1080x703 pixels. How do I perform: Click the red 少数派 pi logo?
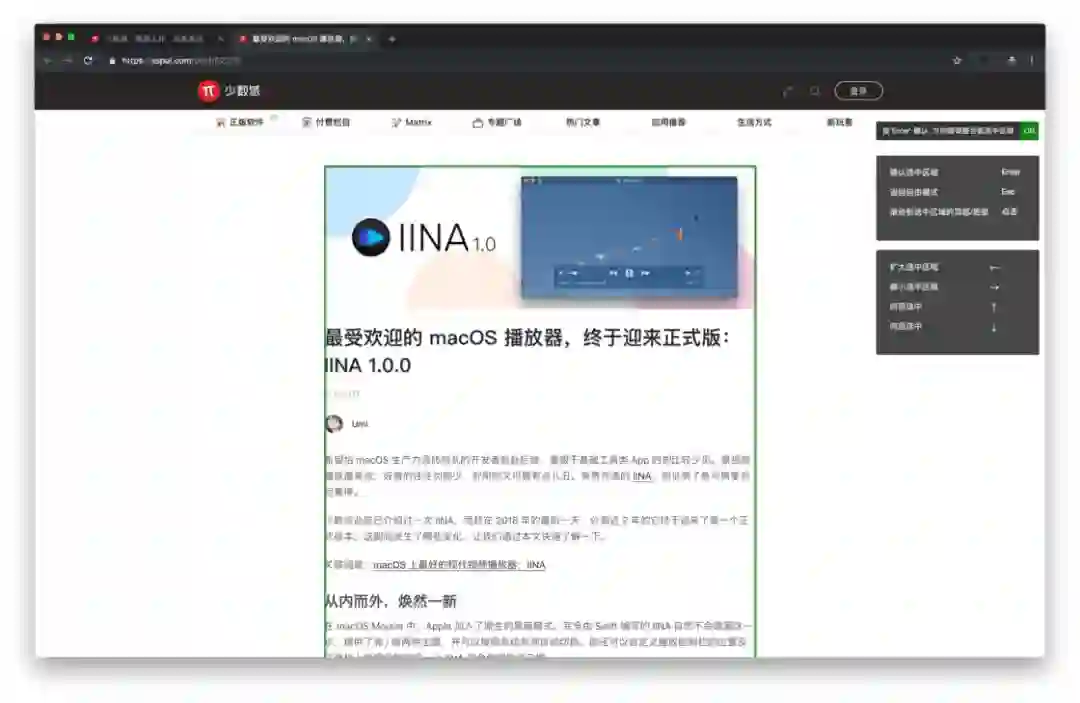coord(208,90)
